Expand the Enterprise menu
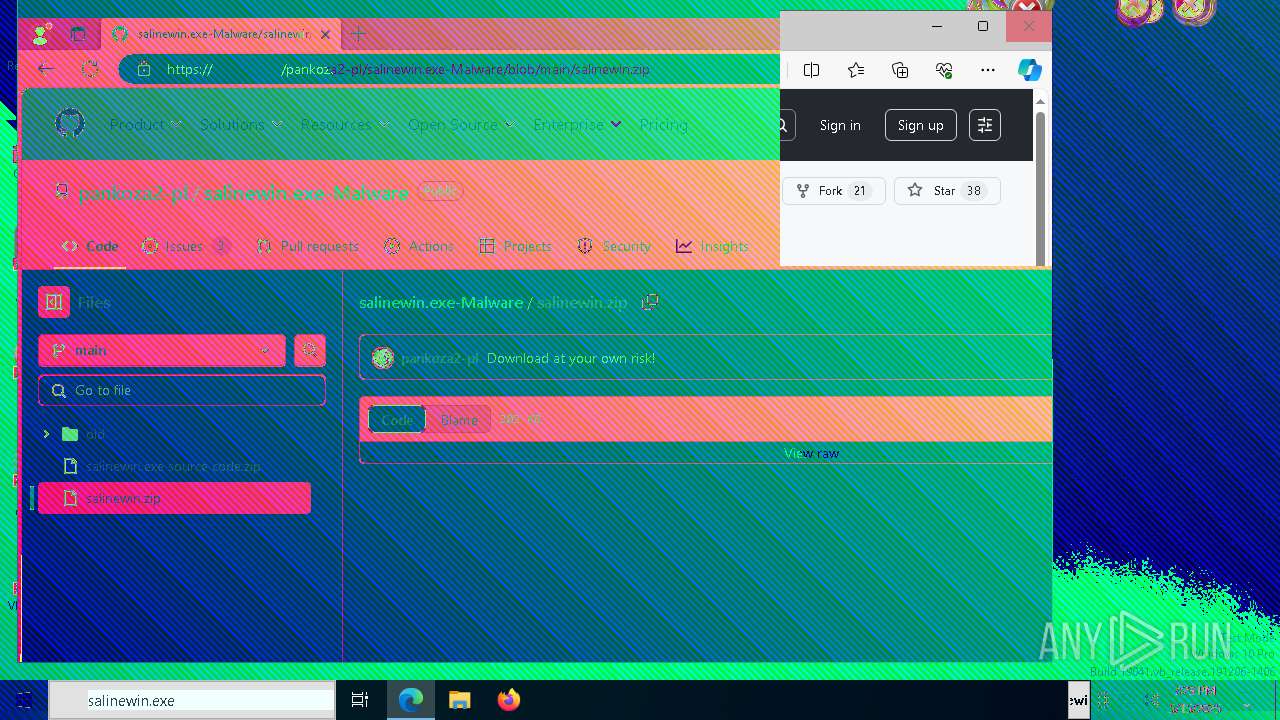This screenshot has height=720, width=1280. [577, 125]
